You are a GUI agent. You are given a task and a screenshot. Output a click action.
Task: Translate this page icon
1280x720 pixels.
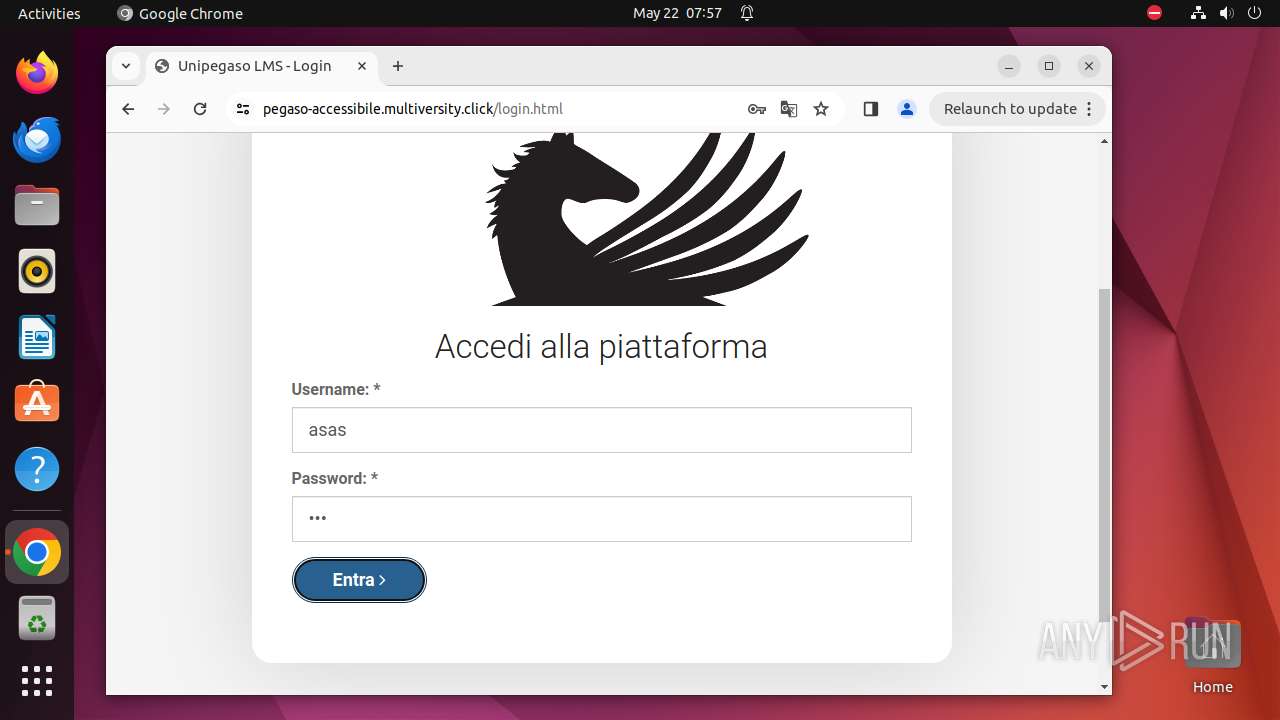pyautogui.click(x=789, y=109)
